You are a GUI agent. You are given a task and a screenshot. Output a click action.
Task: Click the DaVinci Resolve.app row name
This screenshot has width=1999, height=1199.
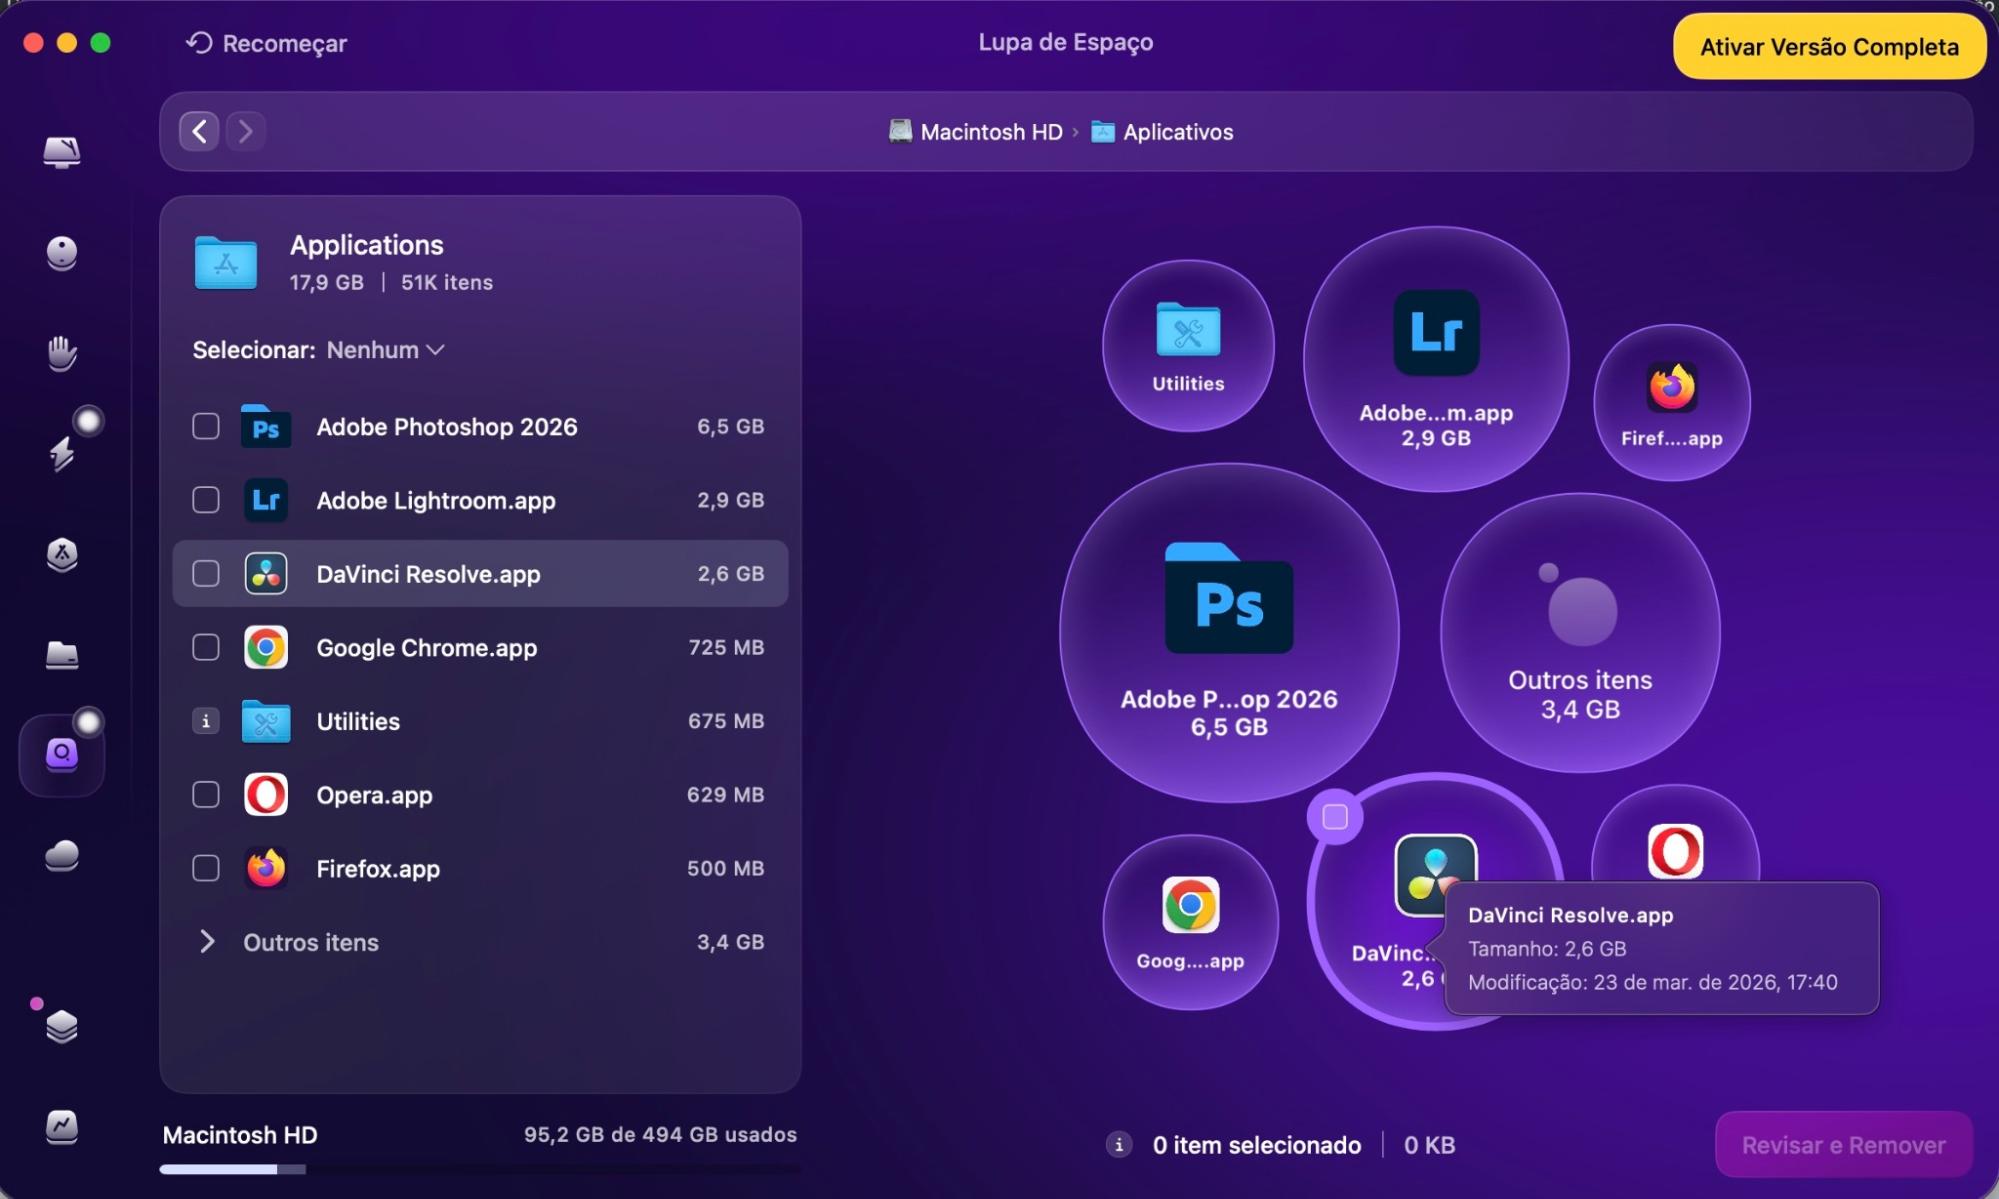[428, 574]
